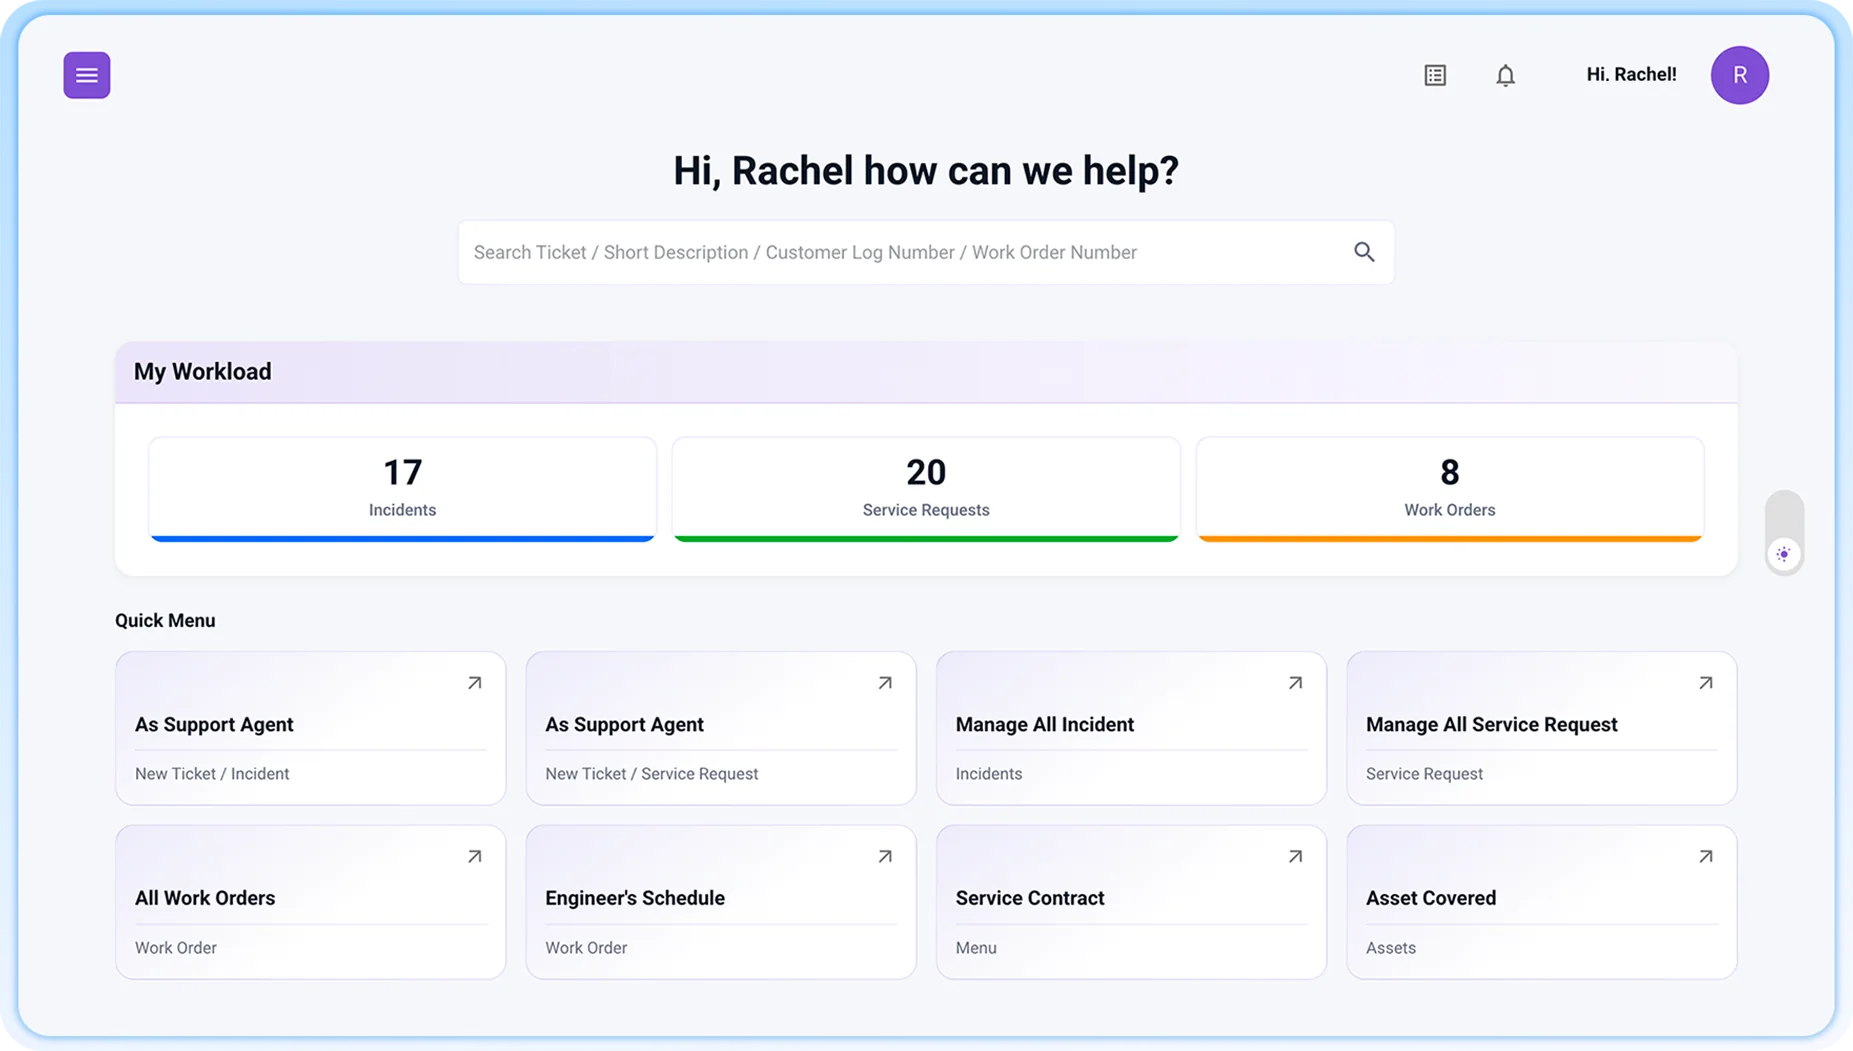1853x1051 pixels.
Task: Click Rachel's purple profile avatar
Action: 1739,75
